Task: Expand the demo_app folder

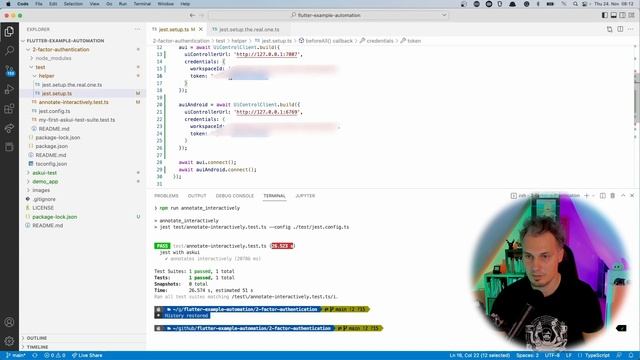Action: tap(28, 182)
